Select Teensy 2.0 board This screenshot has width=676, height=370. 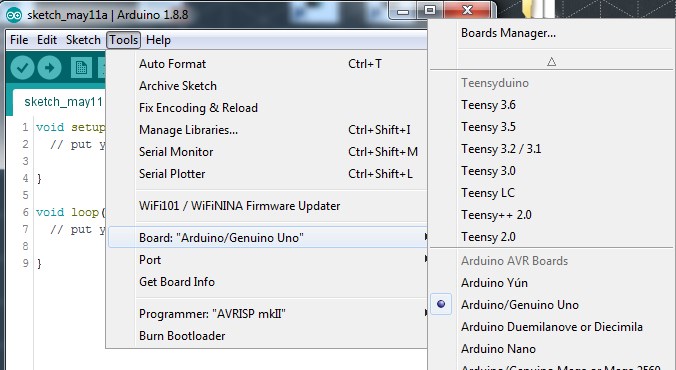552,237
